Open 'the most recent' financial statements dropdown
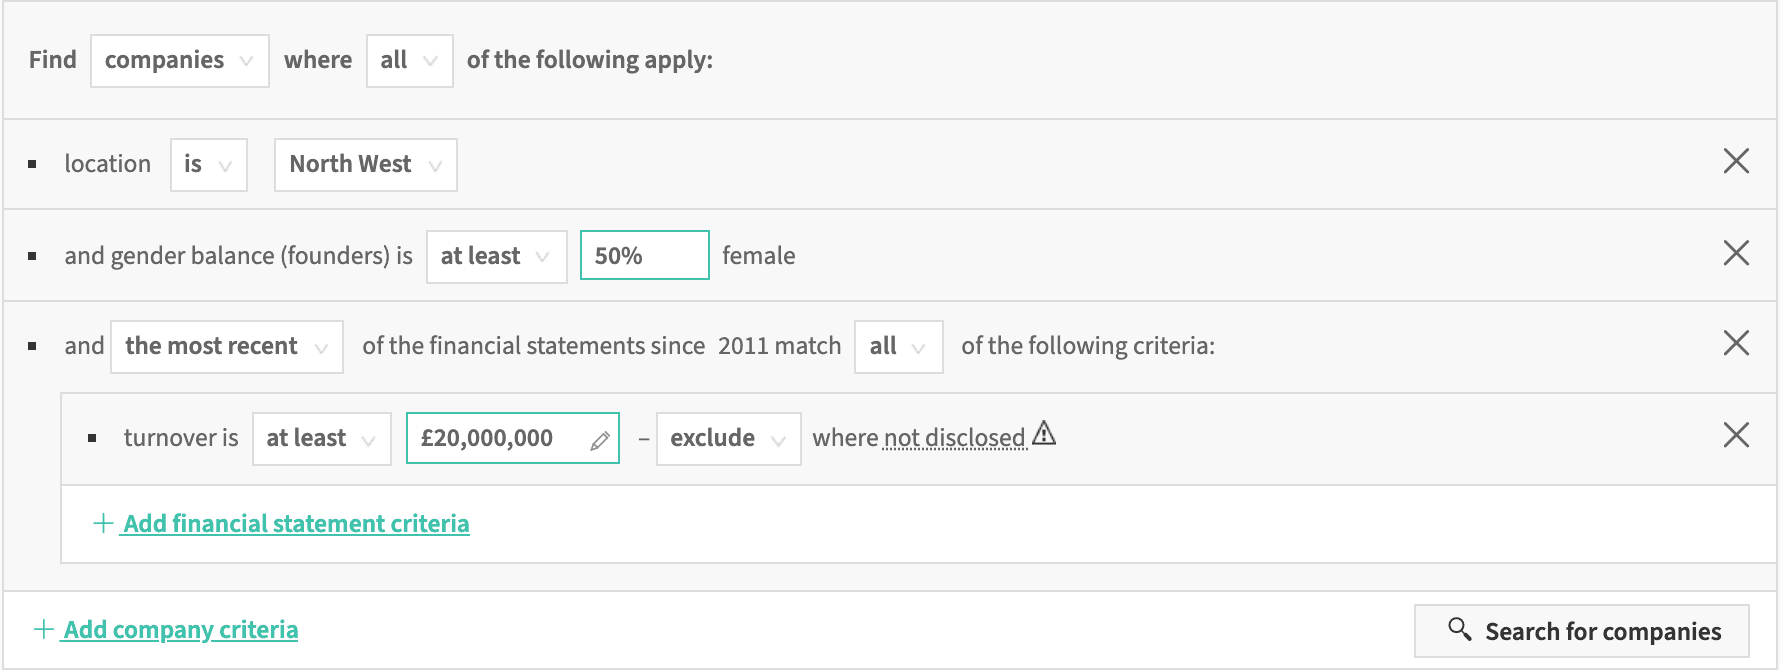Screen dimensions: 1780x670 click(x=227, y=347)
